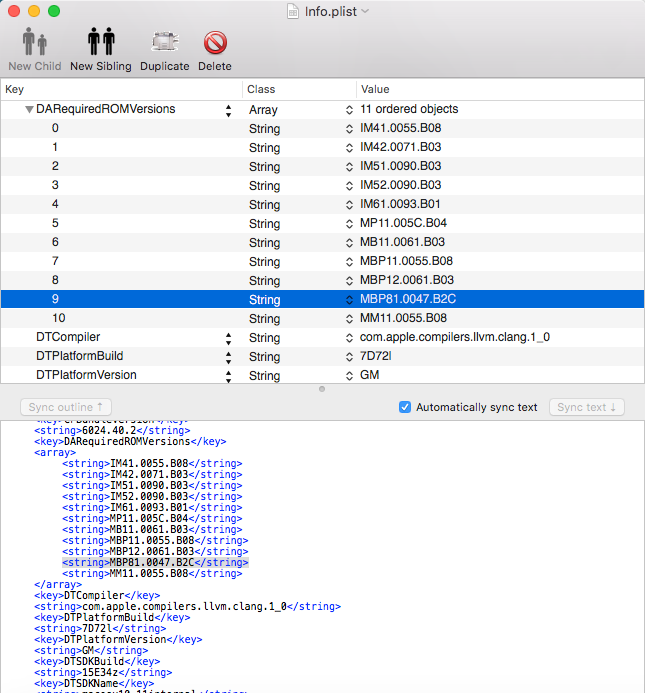The width and height of the screenshot is (645, 693).
Task: Select the DTPlatformVersion key row
Action: point(86,375)
